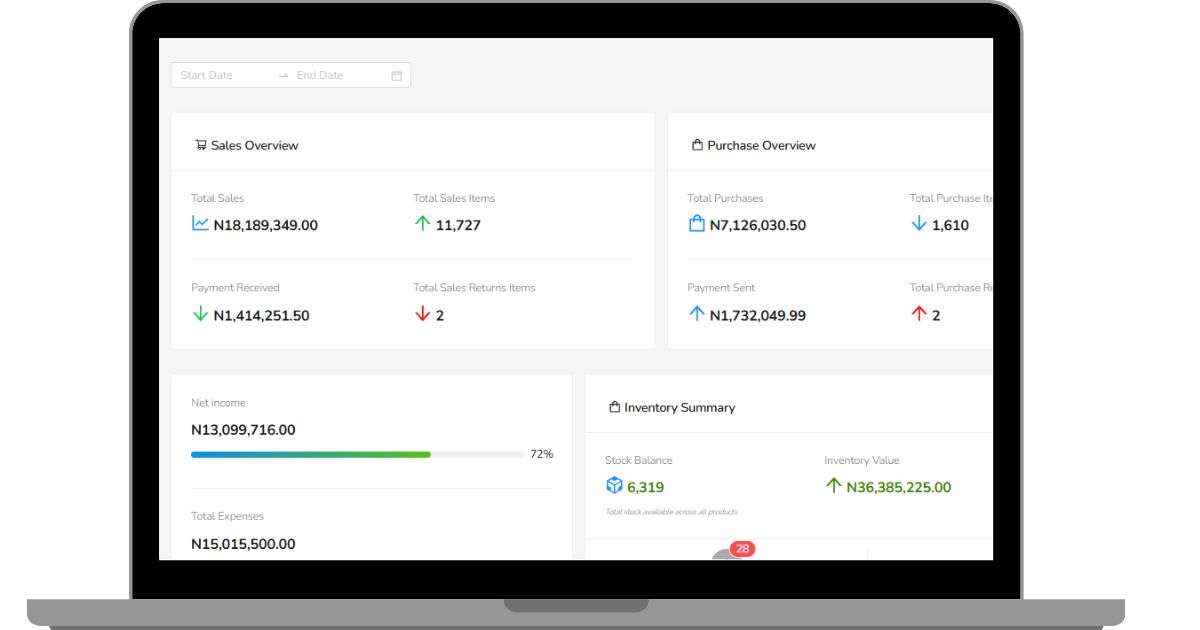Viewport: 1200px width, 630px height.
Task: Click the bag icon beside N7,126,030.50
Action: tap(697, 224)
